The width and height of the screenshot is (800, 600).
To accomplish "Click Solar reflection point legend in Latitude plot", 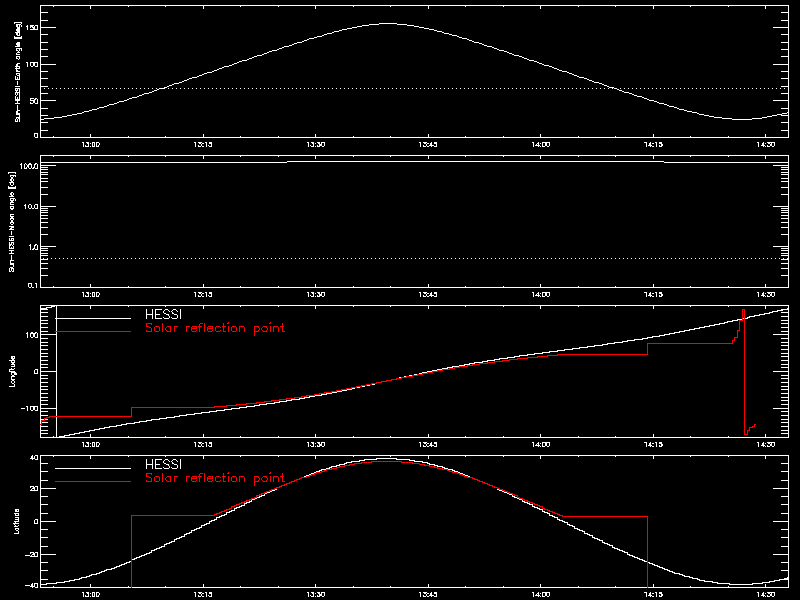I will coord(215,478).
